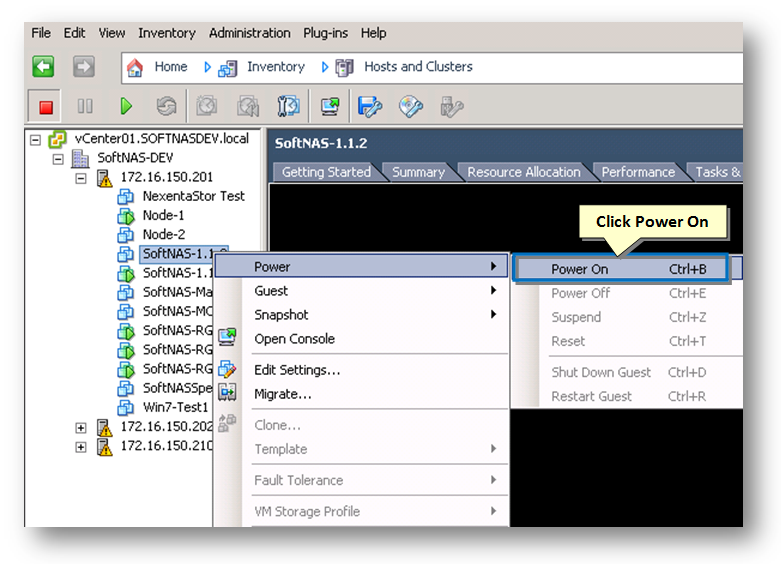
Task: Open the Edit menu
Action: tap(74, 33)
